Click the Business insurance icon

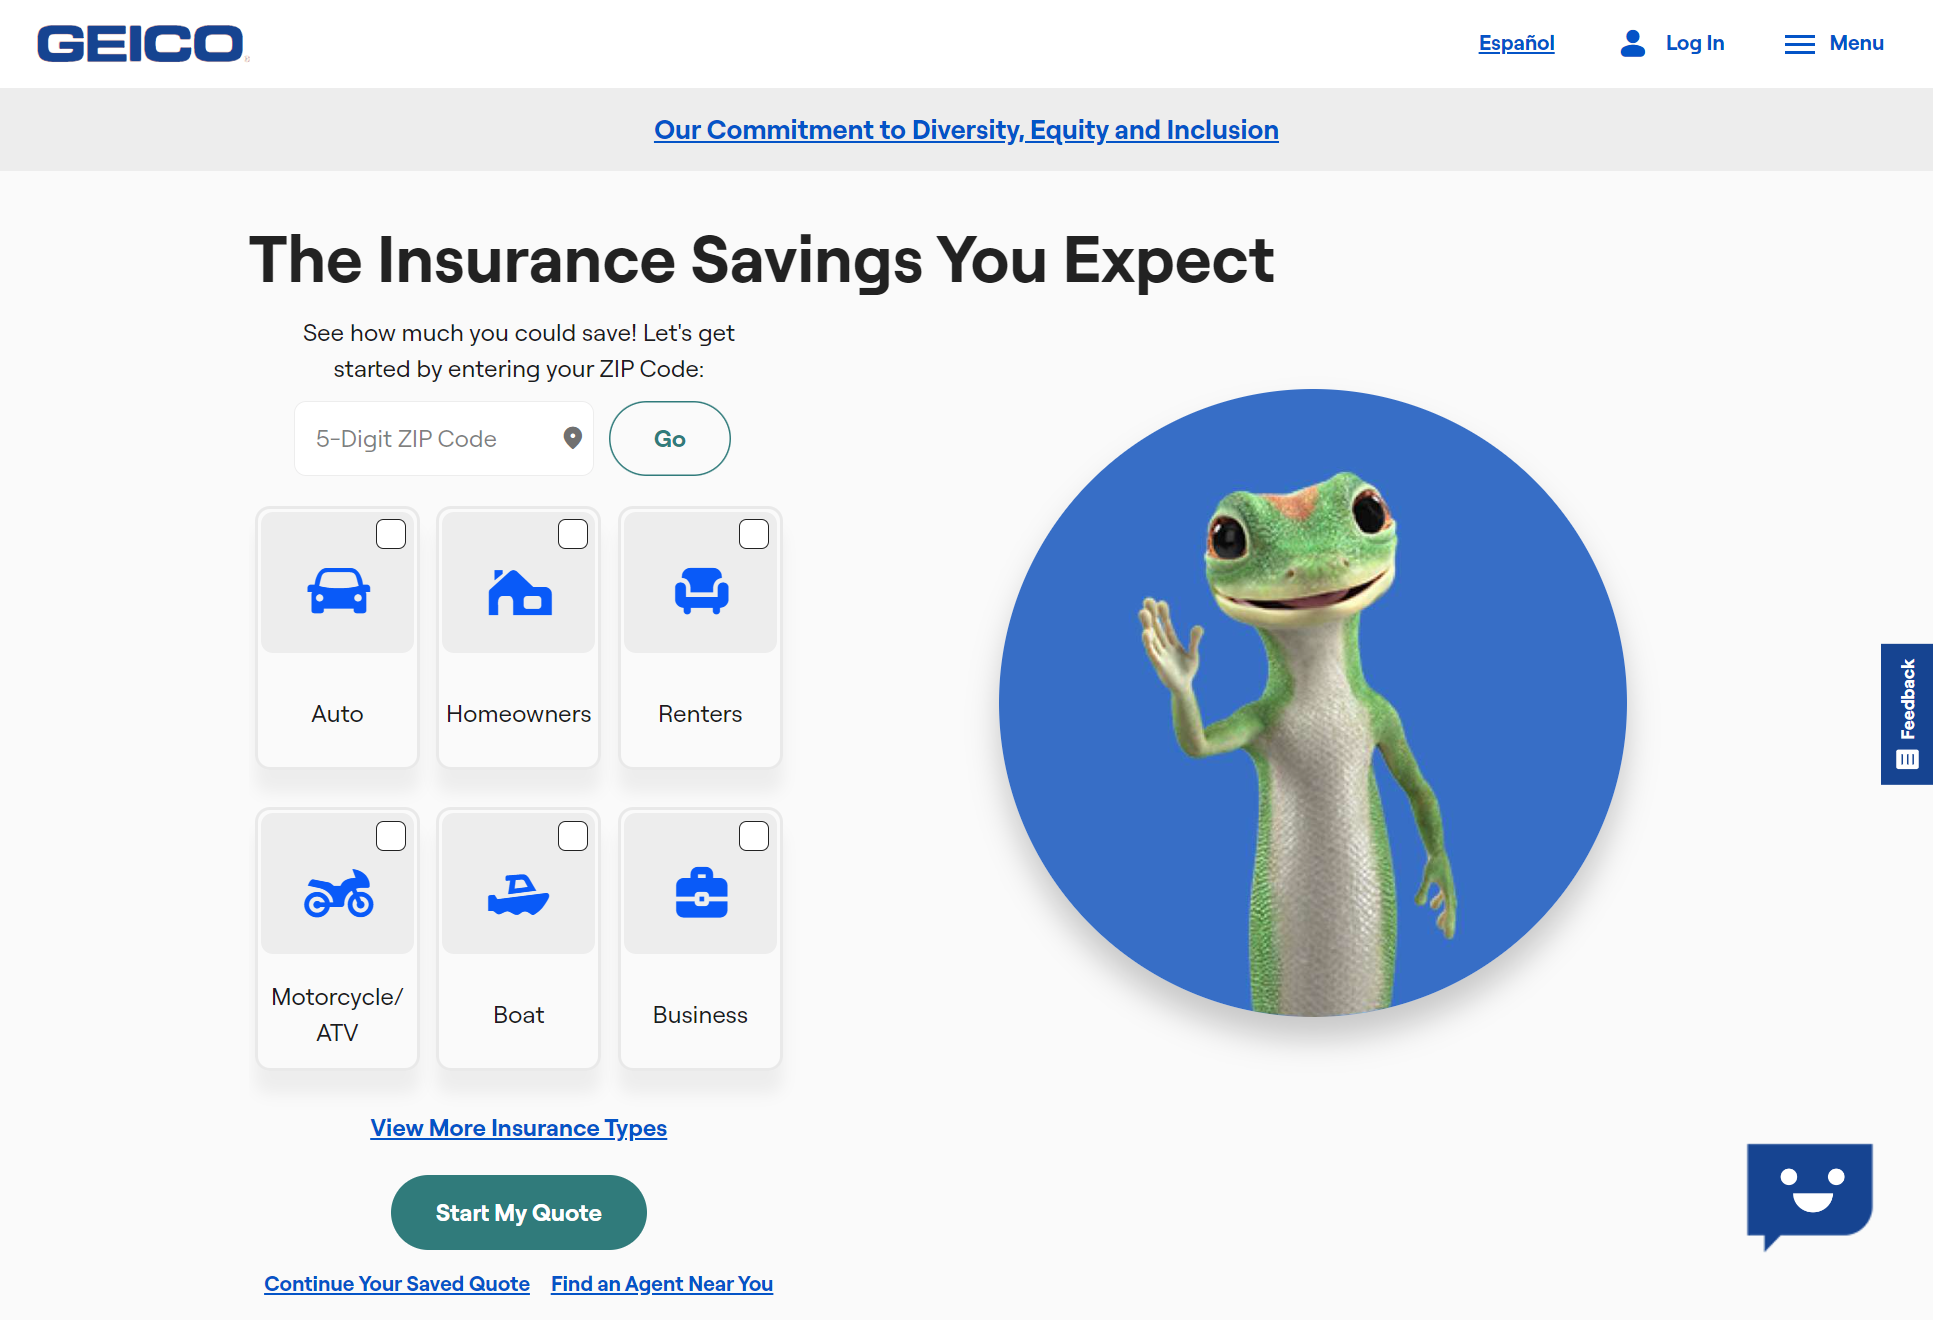click(x=701, y=891)
